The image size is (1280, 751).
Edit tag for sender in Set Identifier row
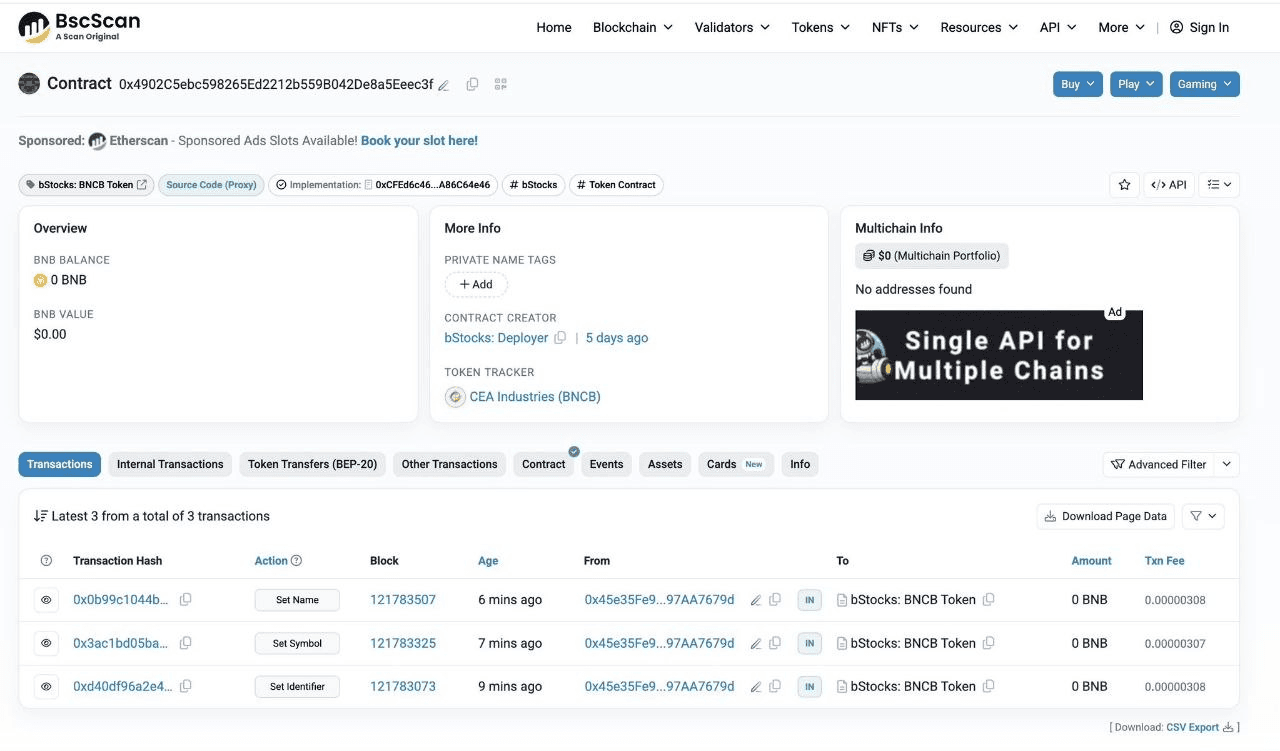[756, 687]
